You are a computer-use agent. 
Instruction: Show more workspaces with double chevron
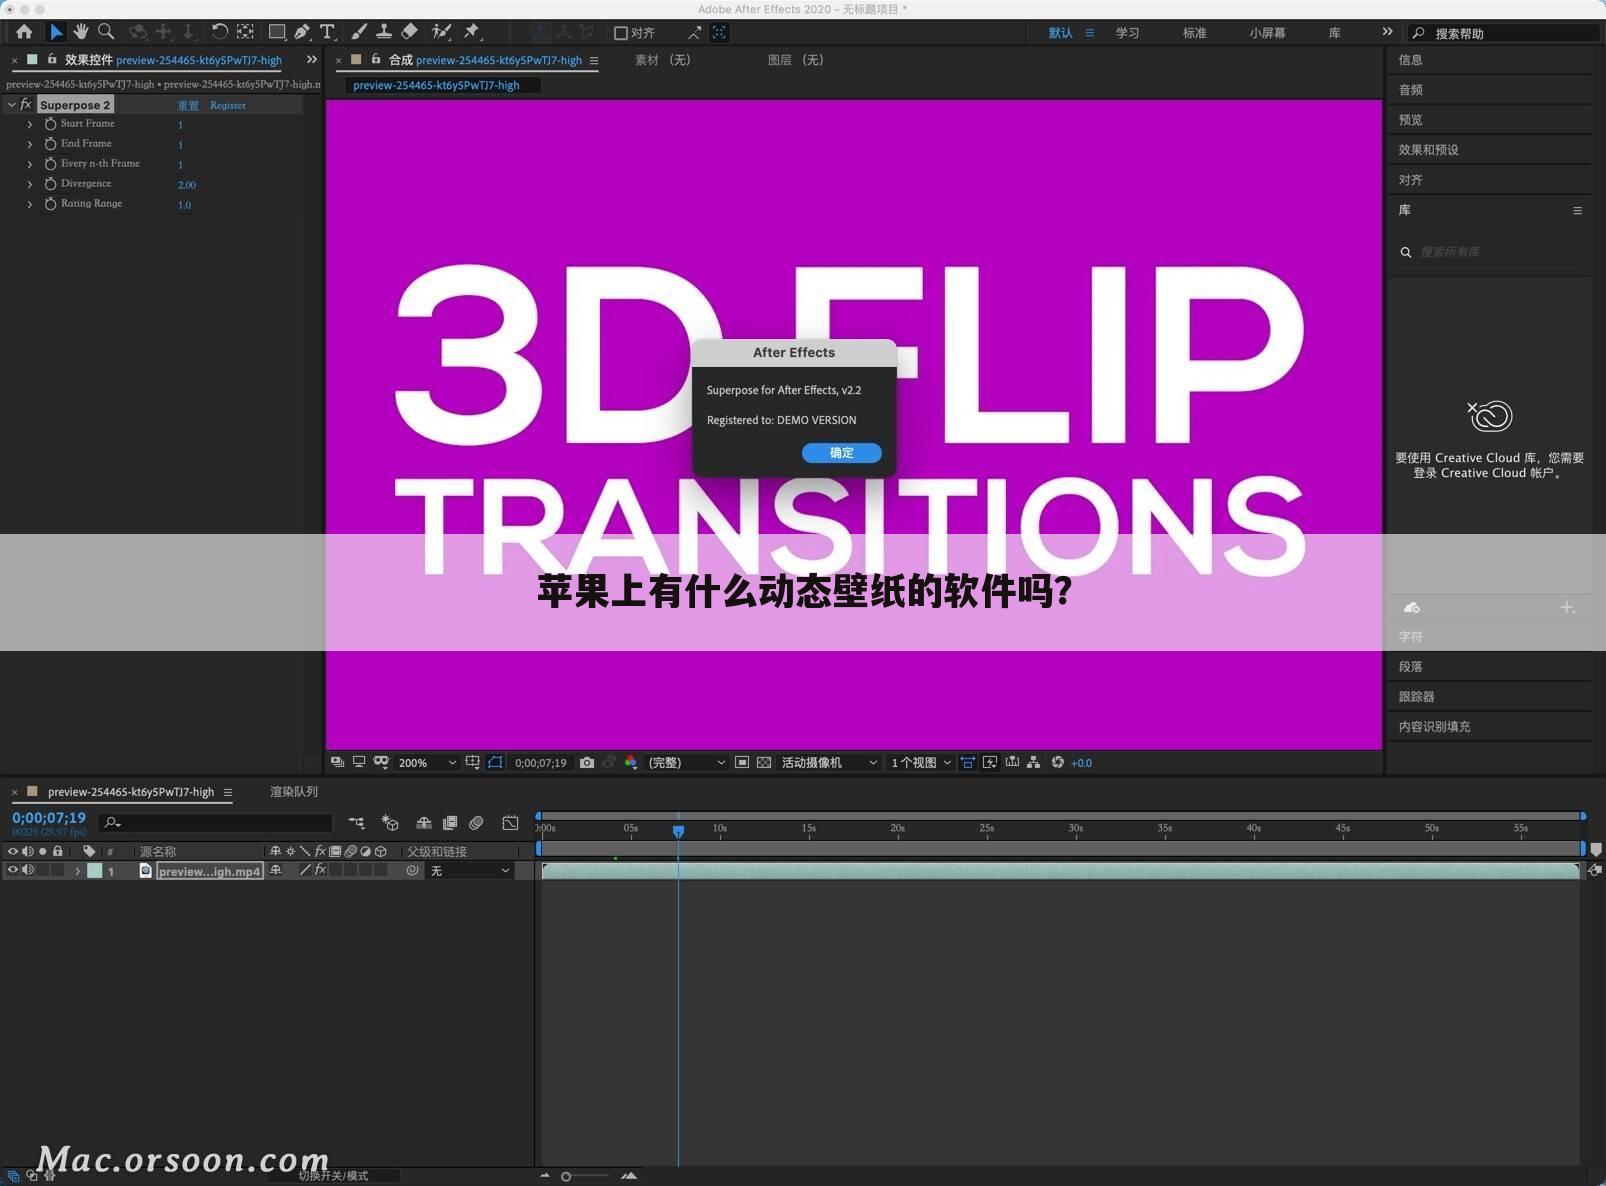[x=1387, y=32]
